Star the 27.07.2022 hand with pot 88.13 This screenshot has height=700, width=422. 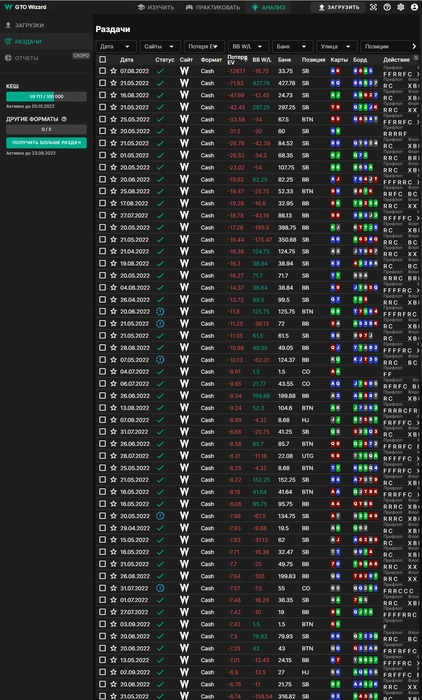click(x=113, y=215)
